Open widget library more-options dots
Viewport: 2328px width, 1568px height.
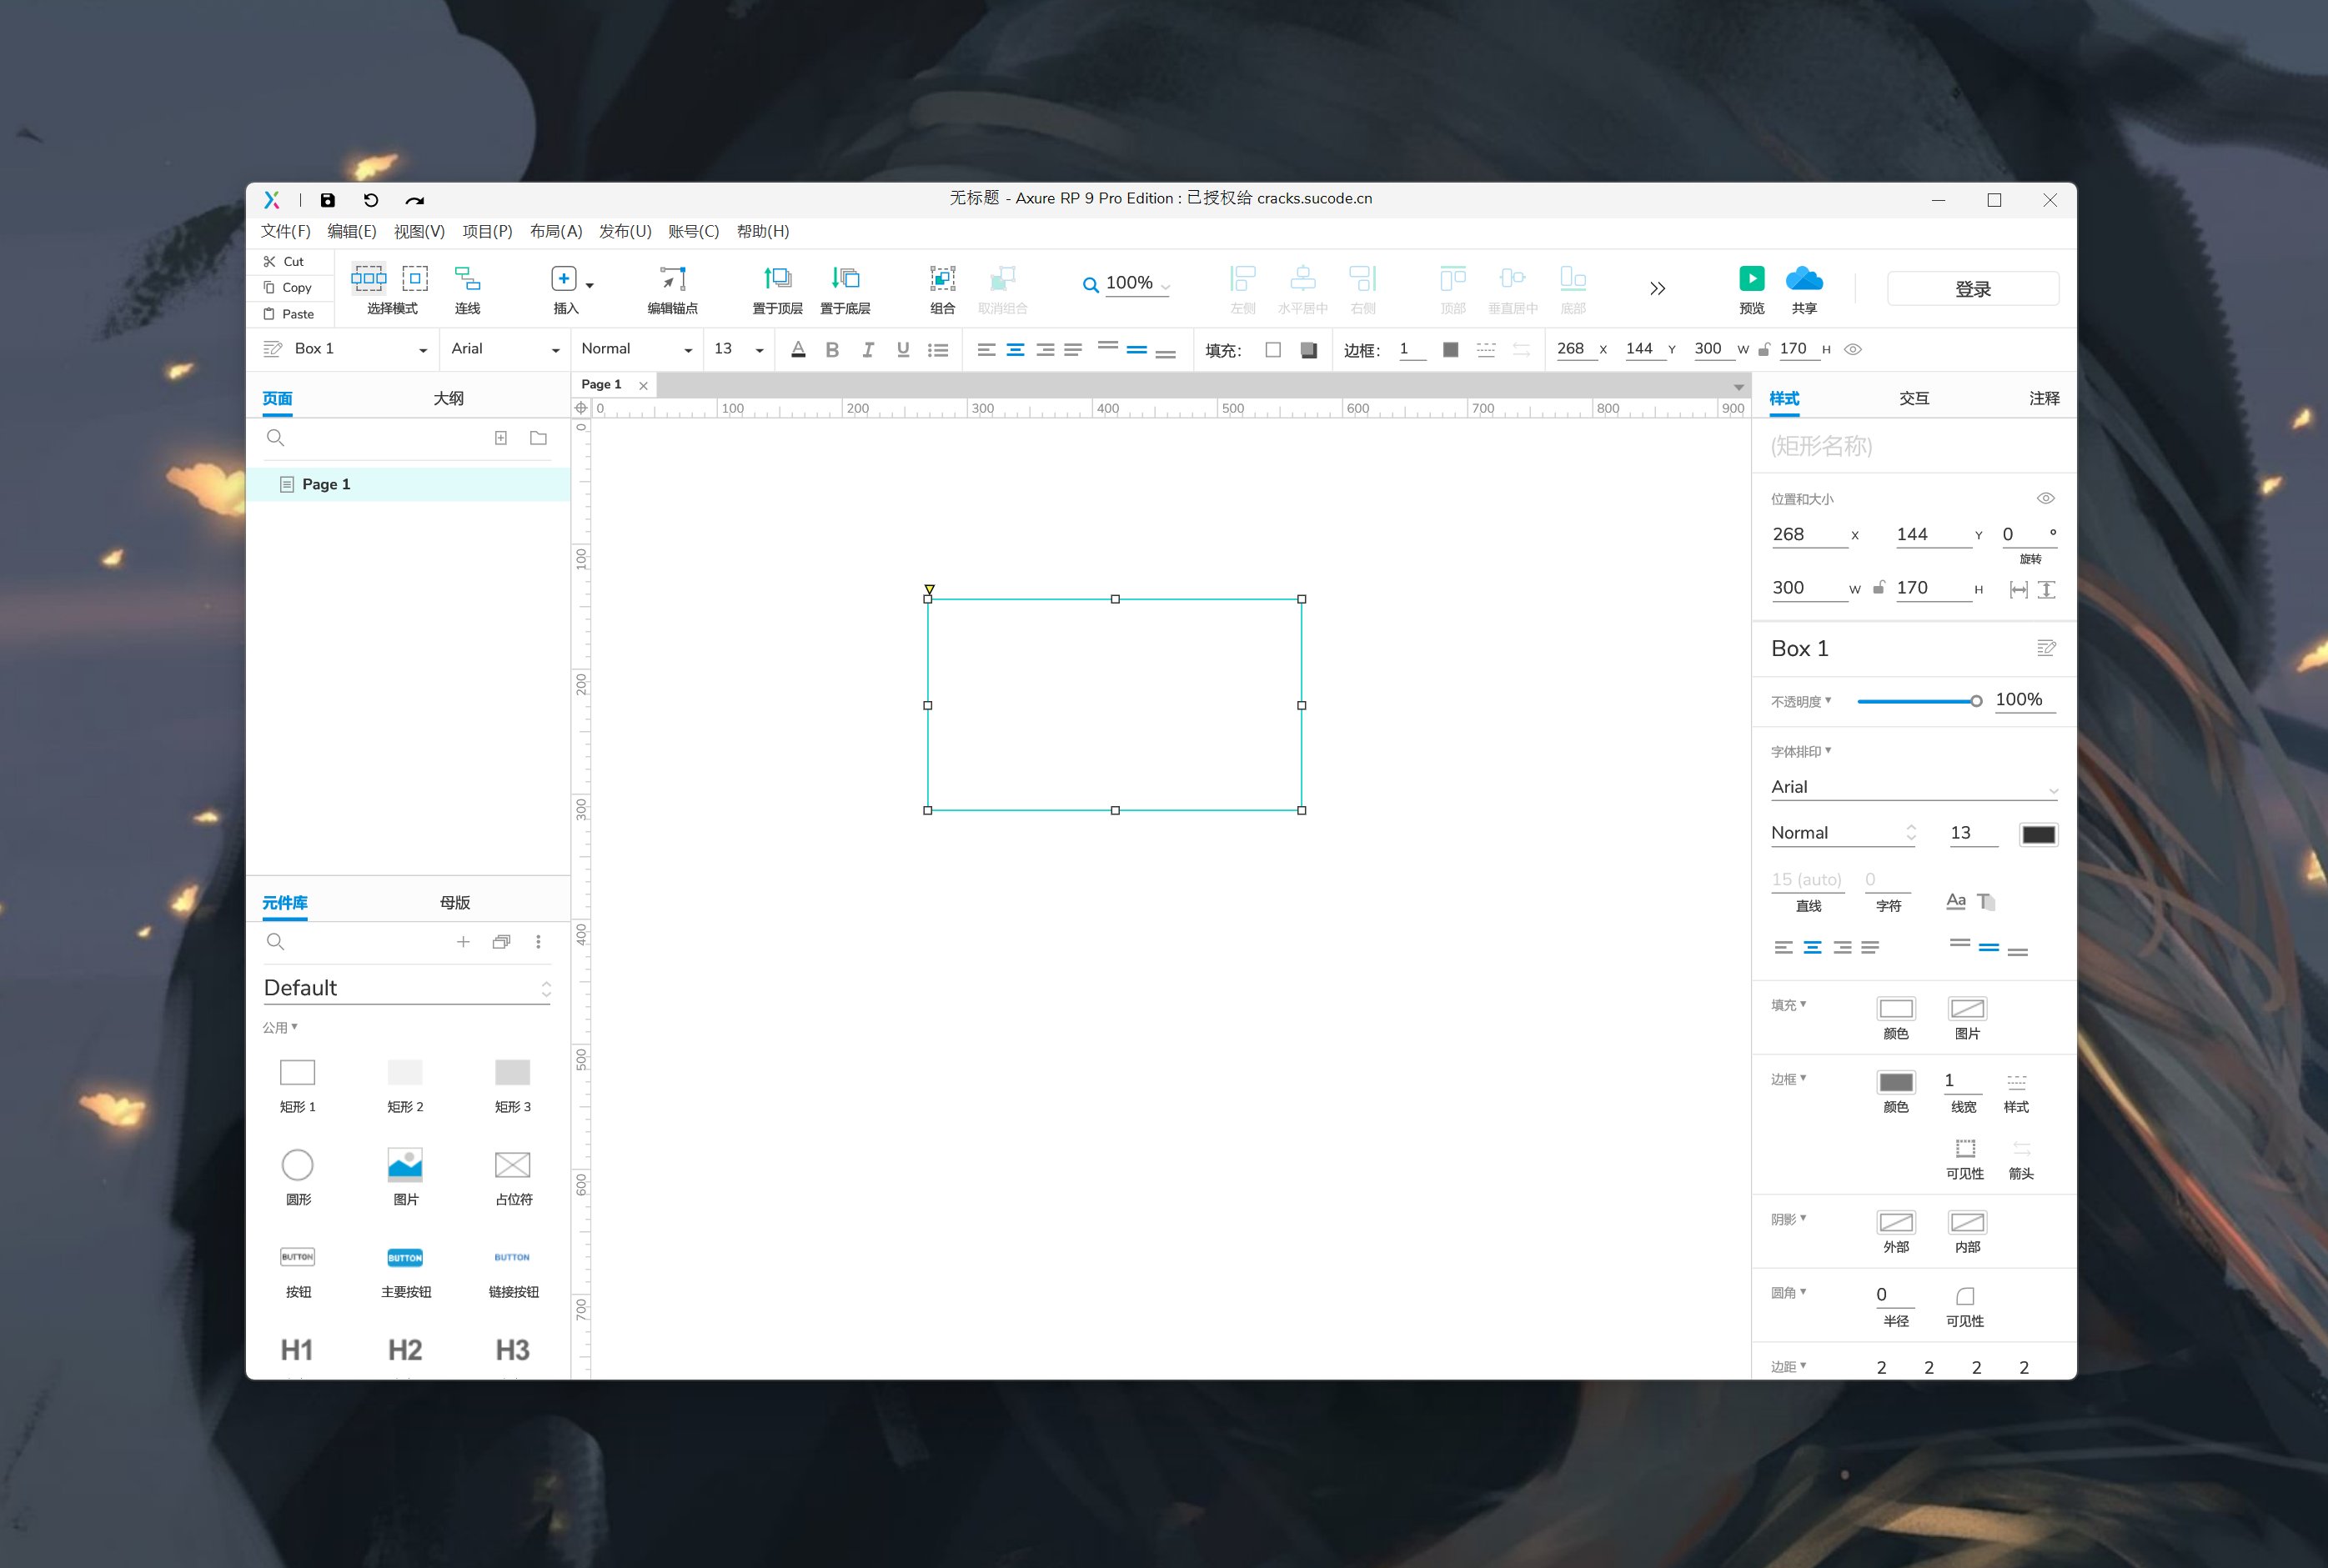click(538, 942)
